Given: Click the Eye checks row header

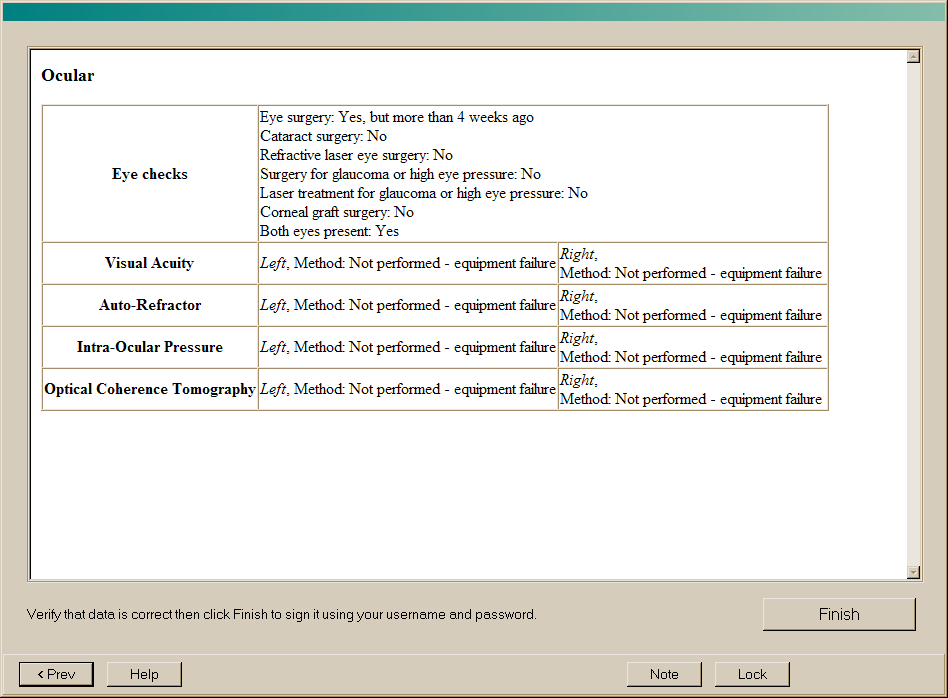Looking at the screenshot, I should pos(150,174).
